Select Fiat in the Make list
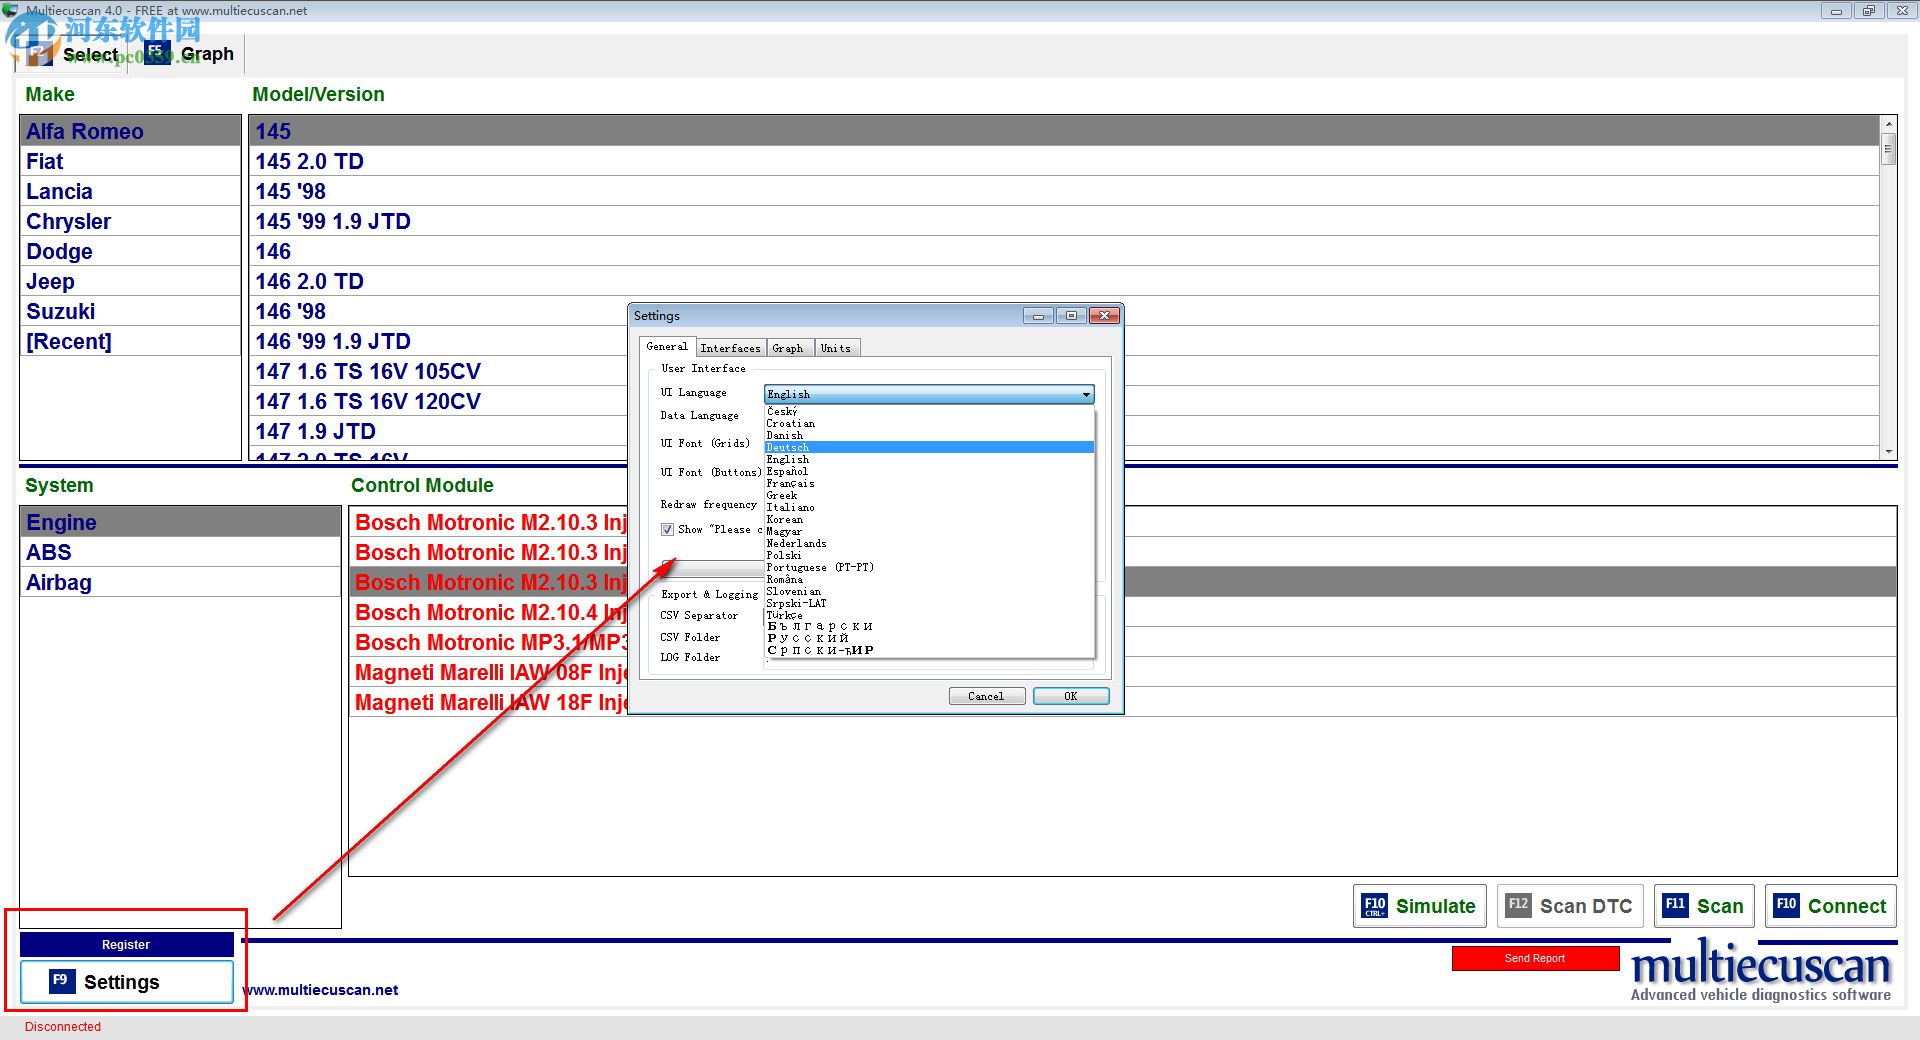The width and height of the screenshot is (1920, 1040). (130, 161)
